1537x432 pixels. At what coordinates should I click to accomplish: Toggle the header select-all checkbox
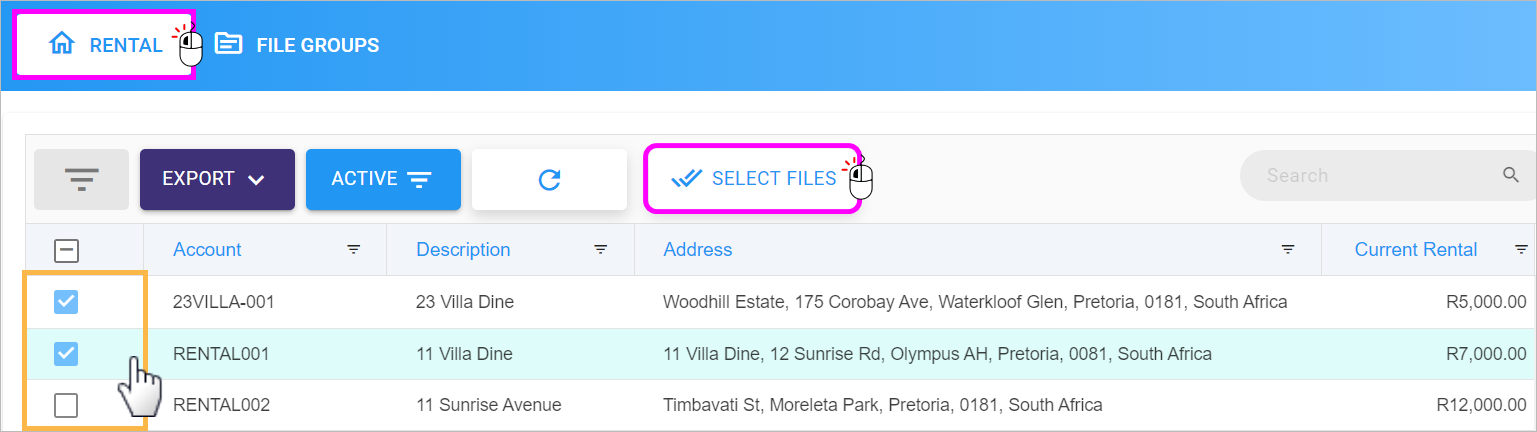tap(66, 251)
